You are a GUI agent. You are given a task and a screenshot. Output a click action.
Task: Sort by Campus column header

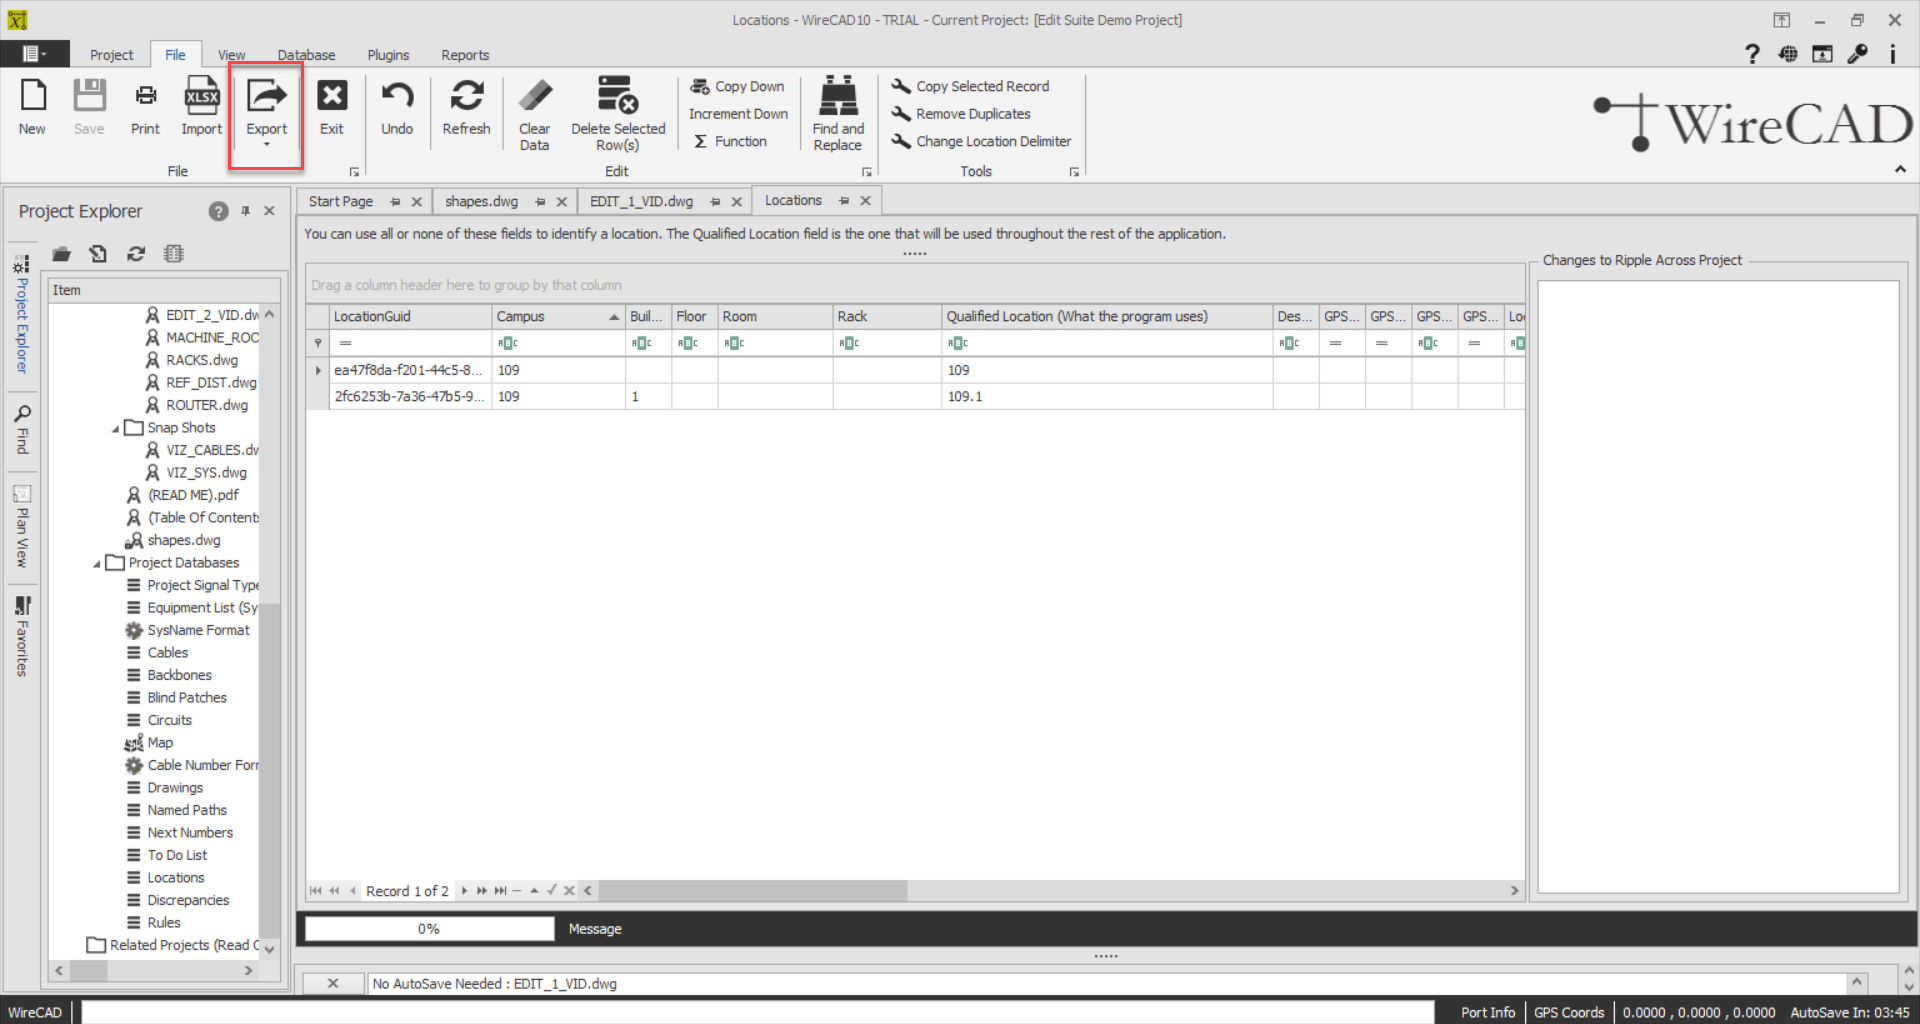click(x=557, y=316)
